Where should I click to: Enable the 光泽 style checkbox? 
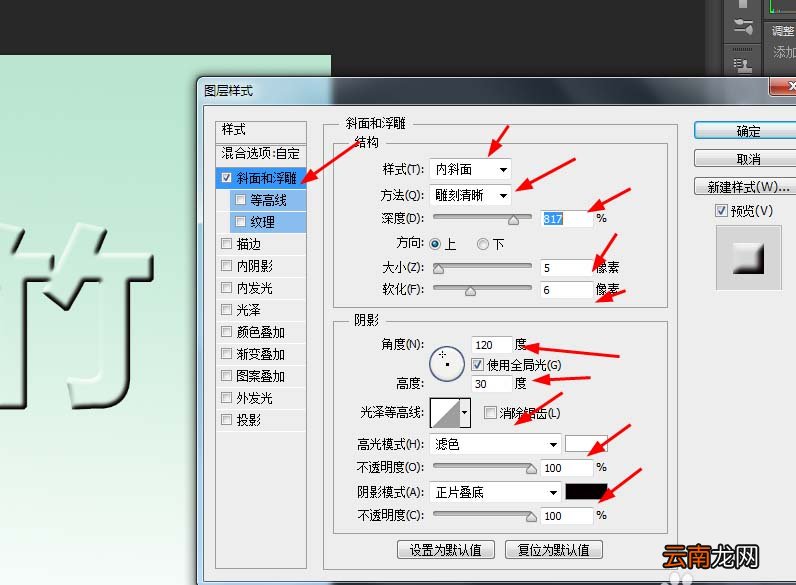(x=226, y=310)
